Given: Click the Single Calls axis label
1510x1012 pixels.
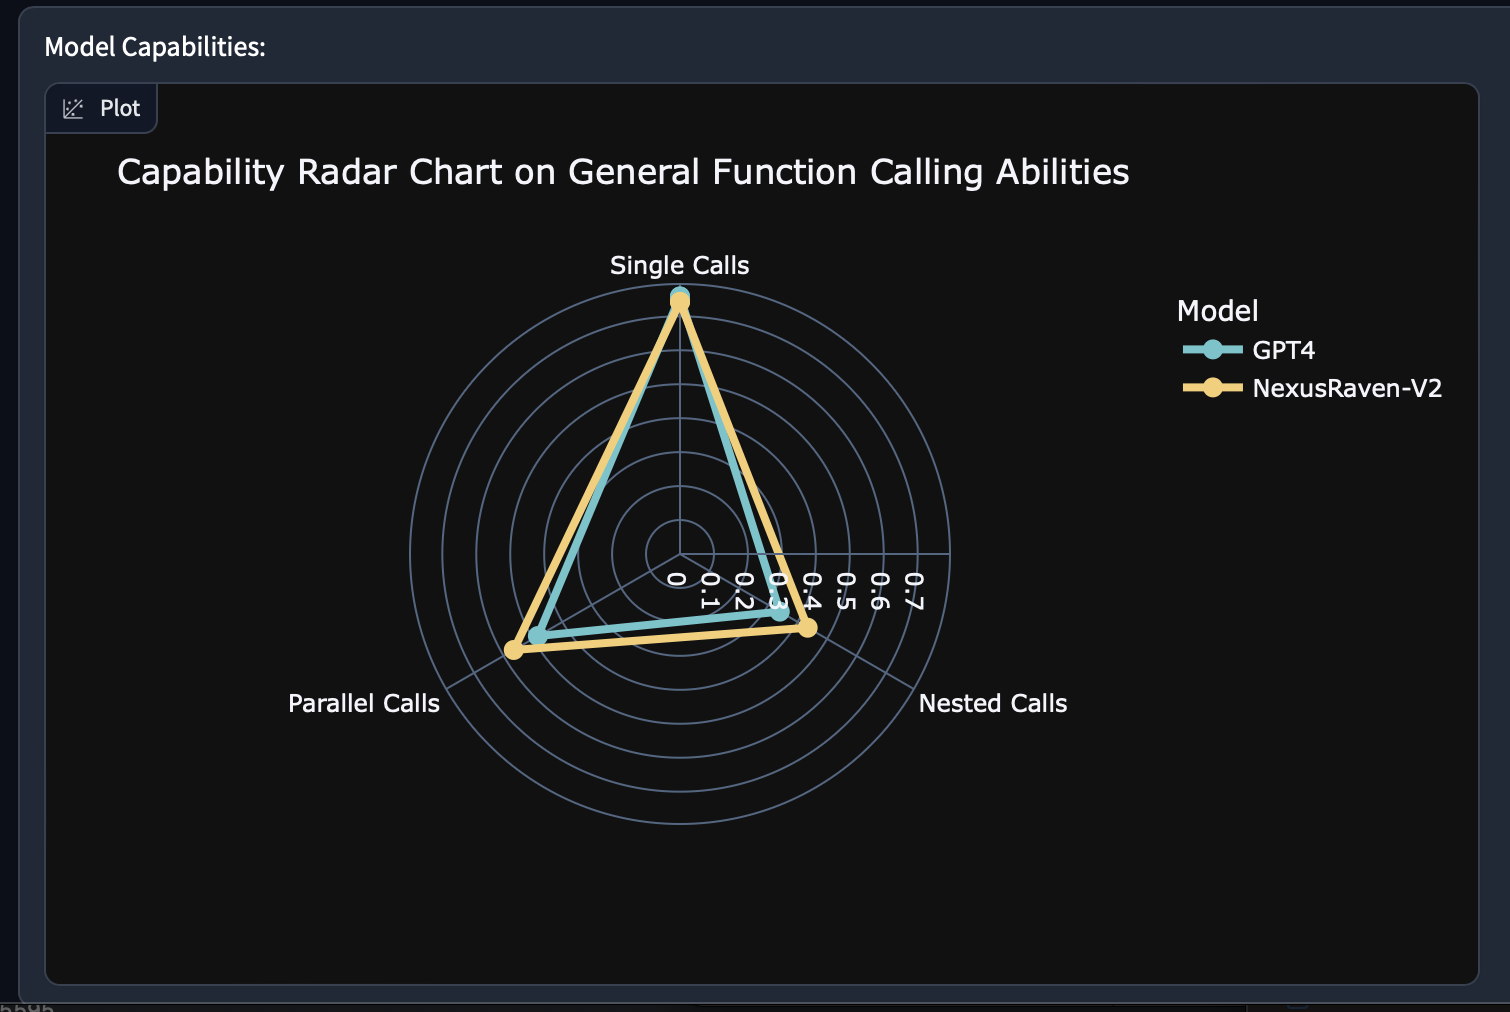Looking at the screenshot, I should coord(679,265).
